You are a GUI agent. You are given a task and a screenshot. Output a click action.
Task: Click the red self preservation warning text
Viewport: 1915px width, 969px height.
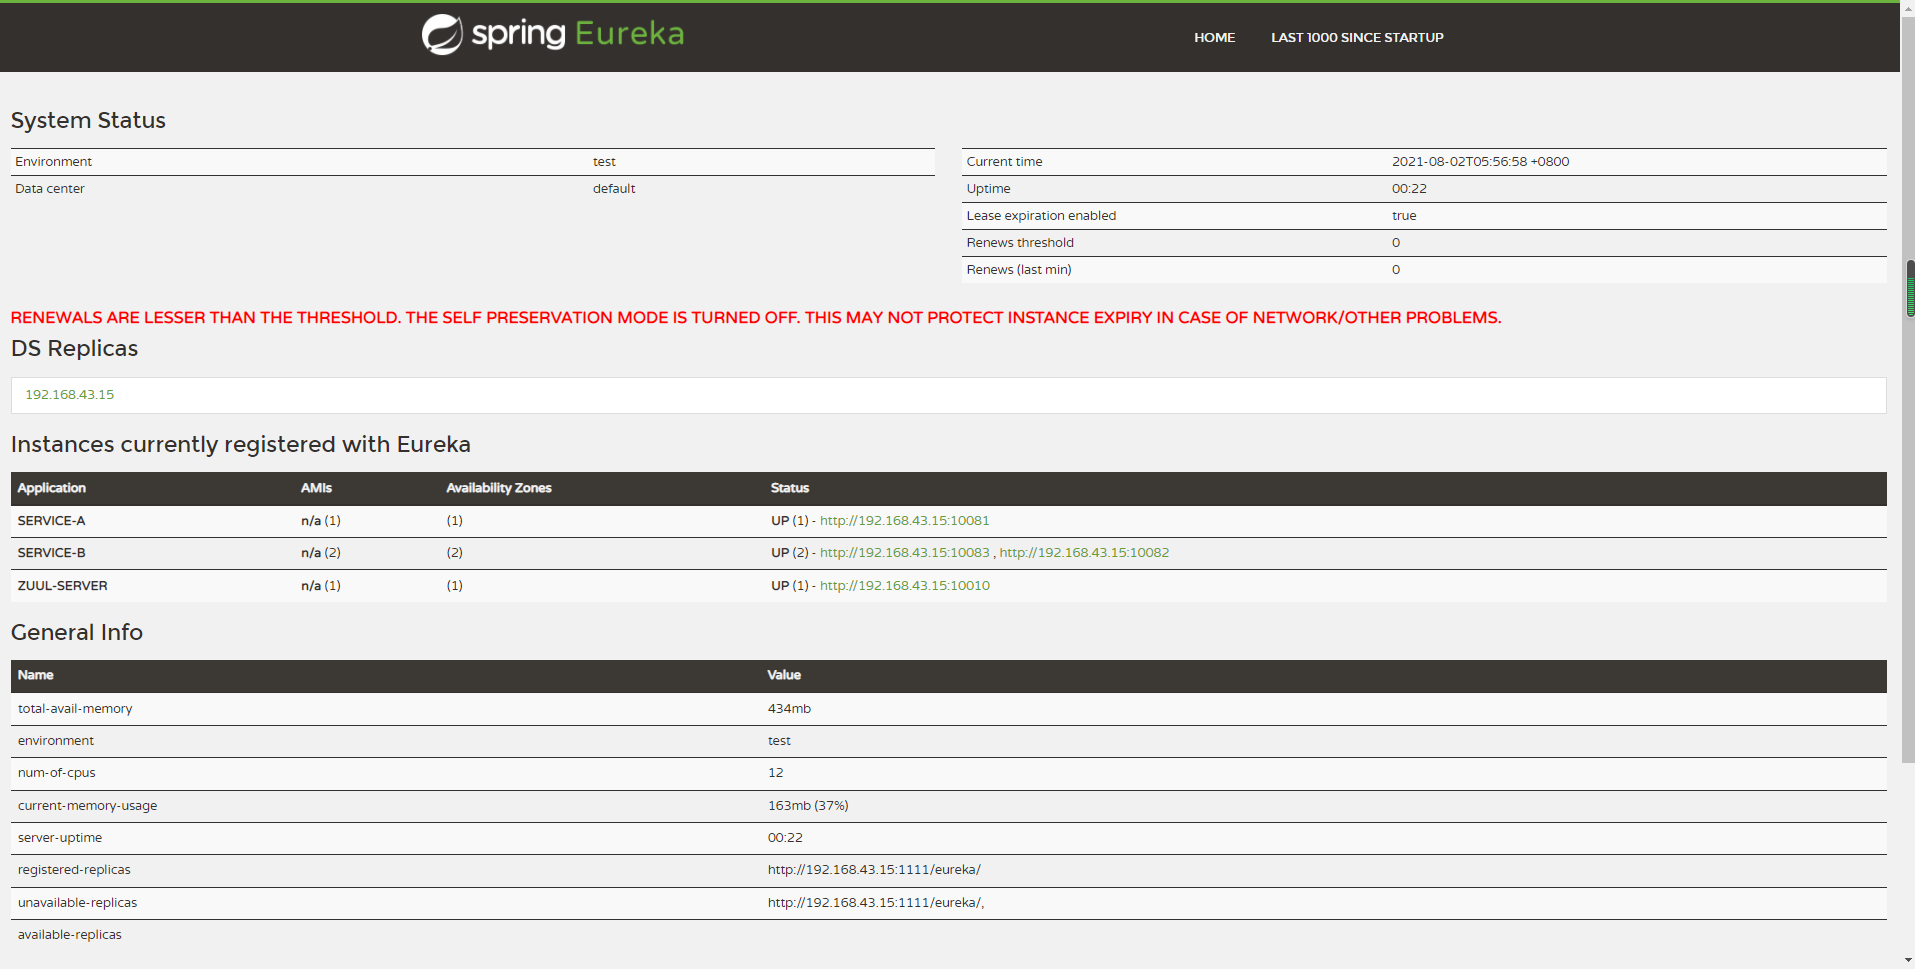(756, 318)
